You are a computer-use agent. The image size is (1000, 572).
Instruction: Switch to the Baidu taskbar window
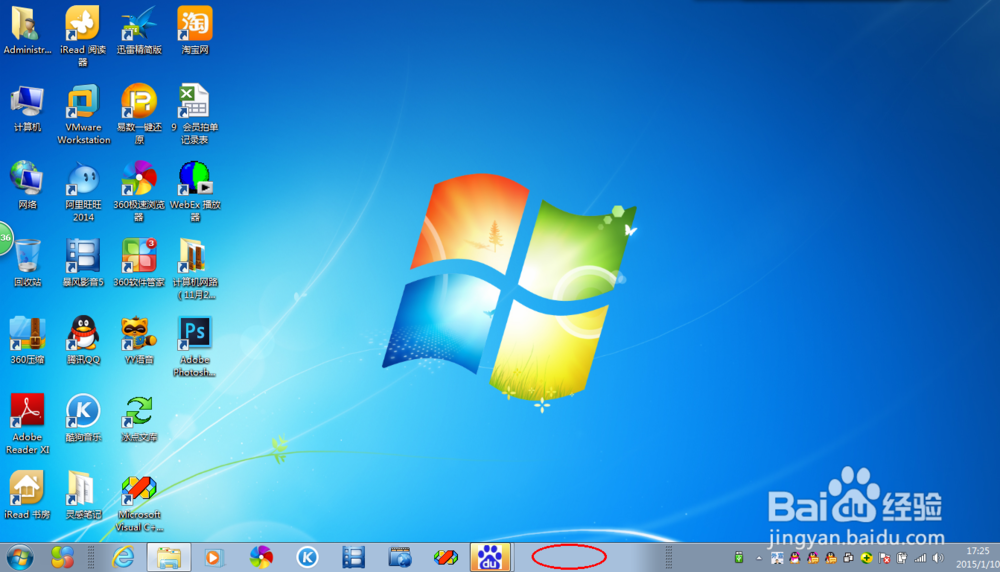490,558
